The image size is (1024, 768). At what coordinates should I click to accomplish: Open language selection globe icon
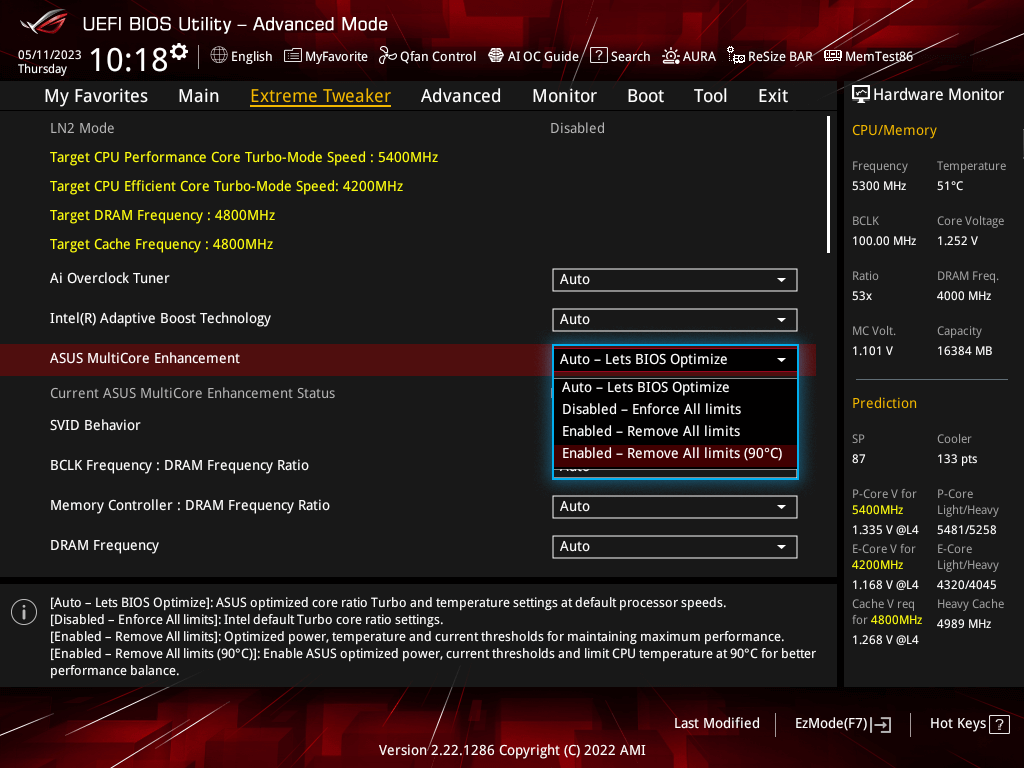coord(219,56)
